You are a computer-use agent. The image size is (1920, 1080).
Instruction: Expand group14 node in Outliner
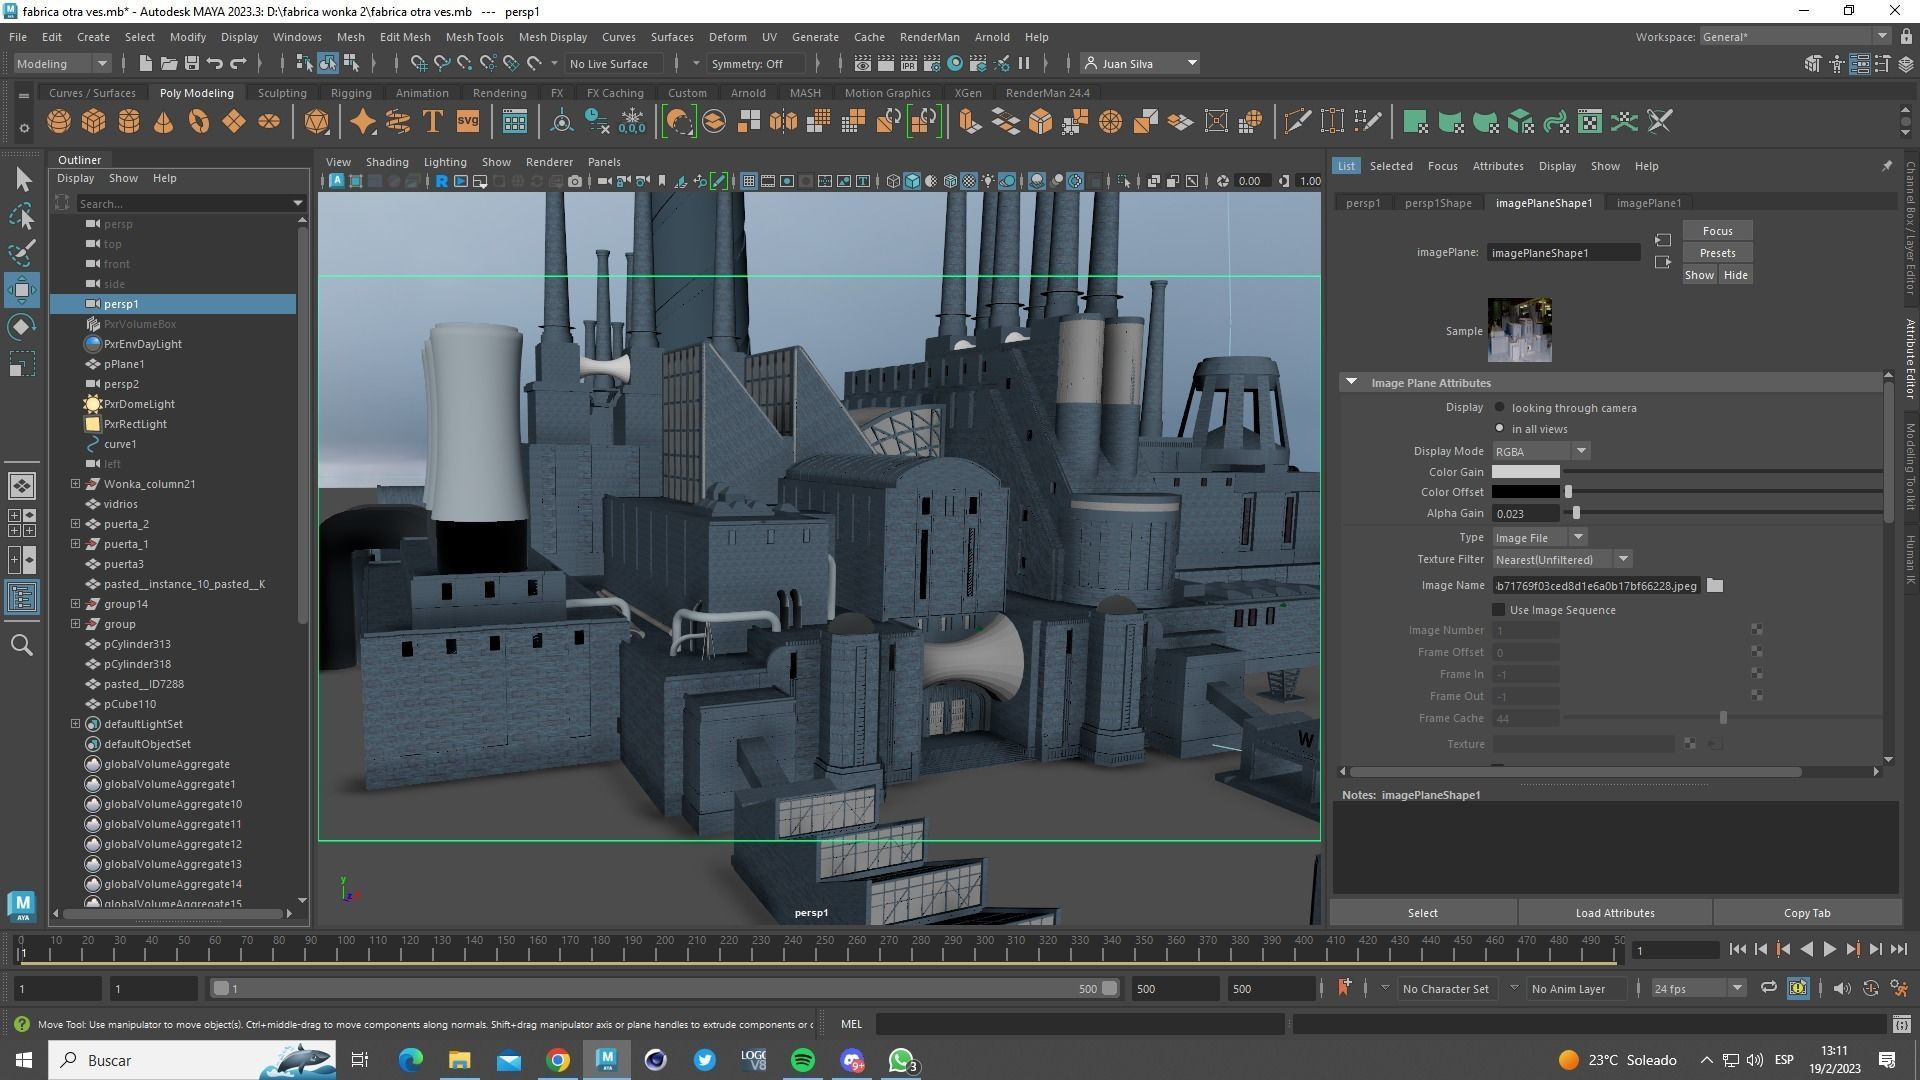point(75,604)
